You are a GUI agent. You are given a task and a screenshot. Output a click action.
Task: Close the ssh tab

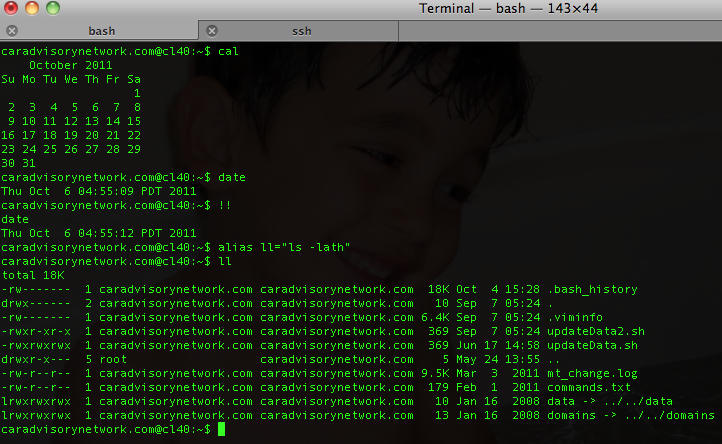[x=211, y=31]
